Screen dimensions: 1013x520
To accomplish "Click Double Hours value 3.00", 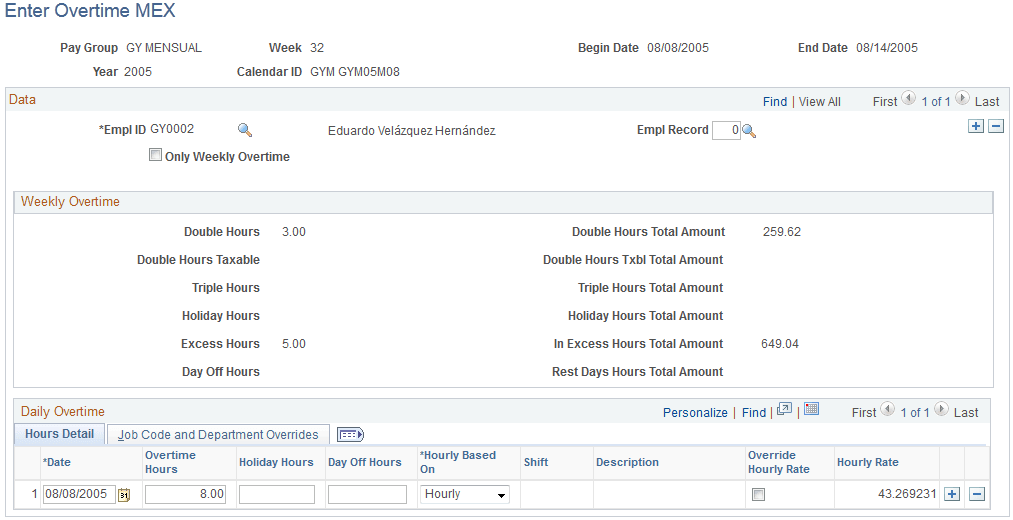I will 294,232.
